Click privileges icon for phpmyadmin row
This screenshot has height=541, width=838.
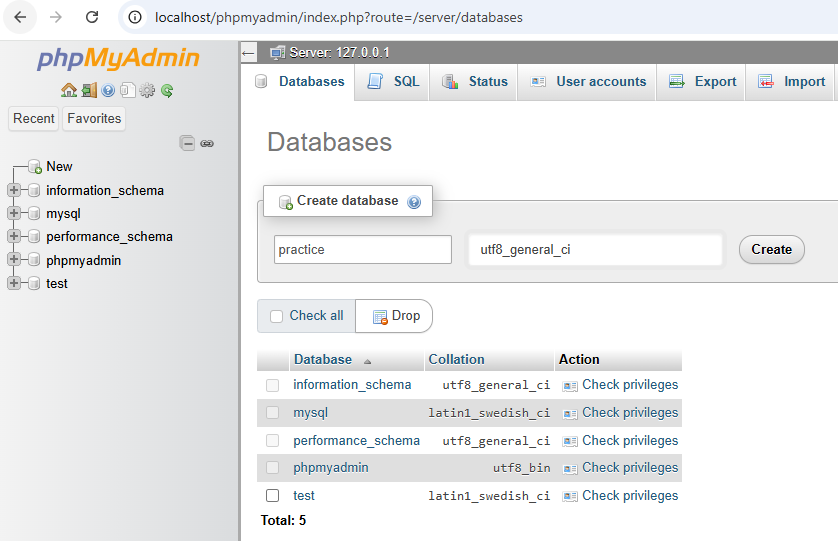(x=570, y=468)
